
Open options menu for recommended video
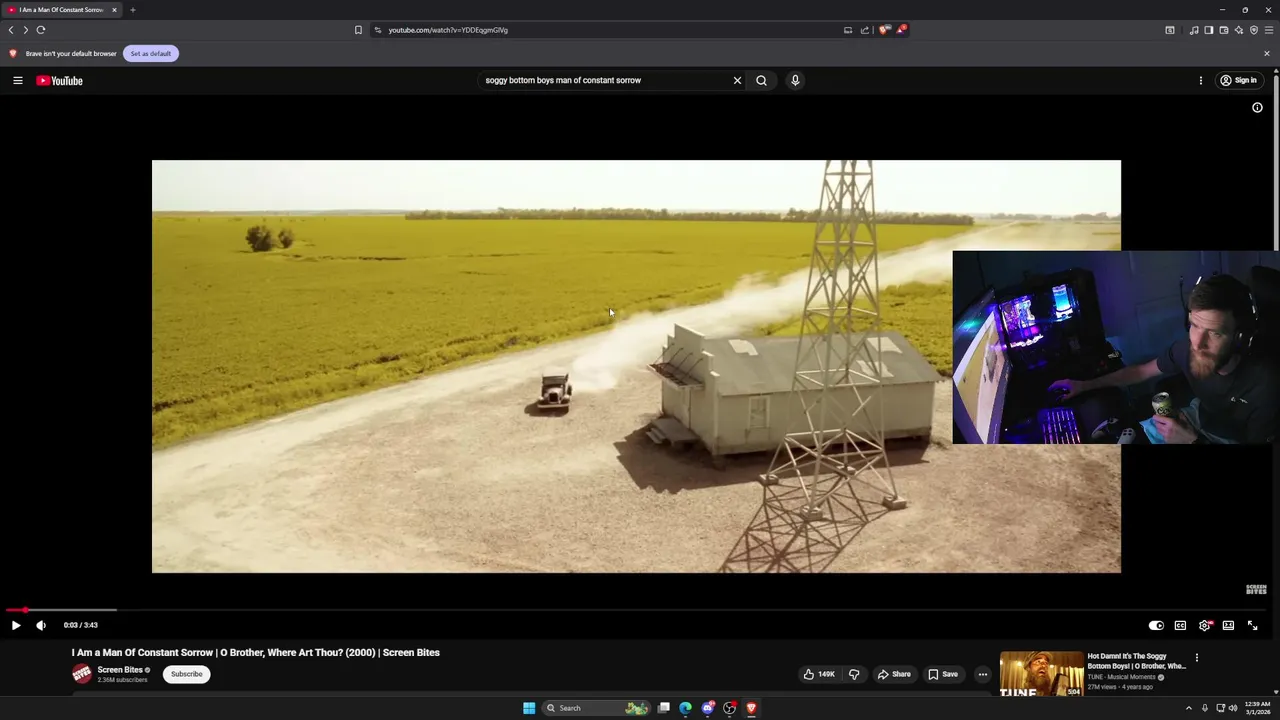pyautogui.click(x=1196, y=658)
